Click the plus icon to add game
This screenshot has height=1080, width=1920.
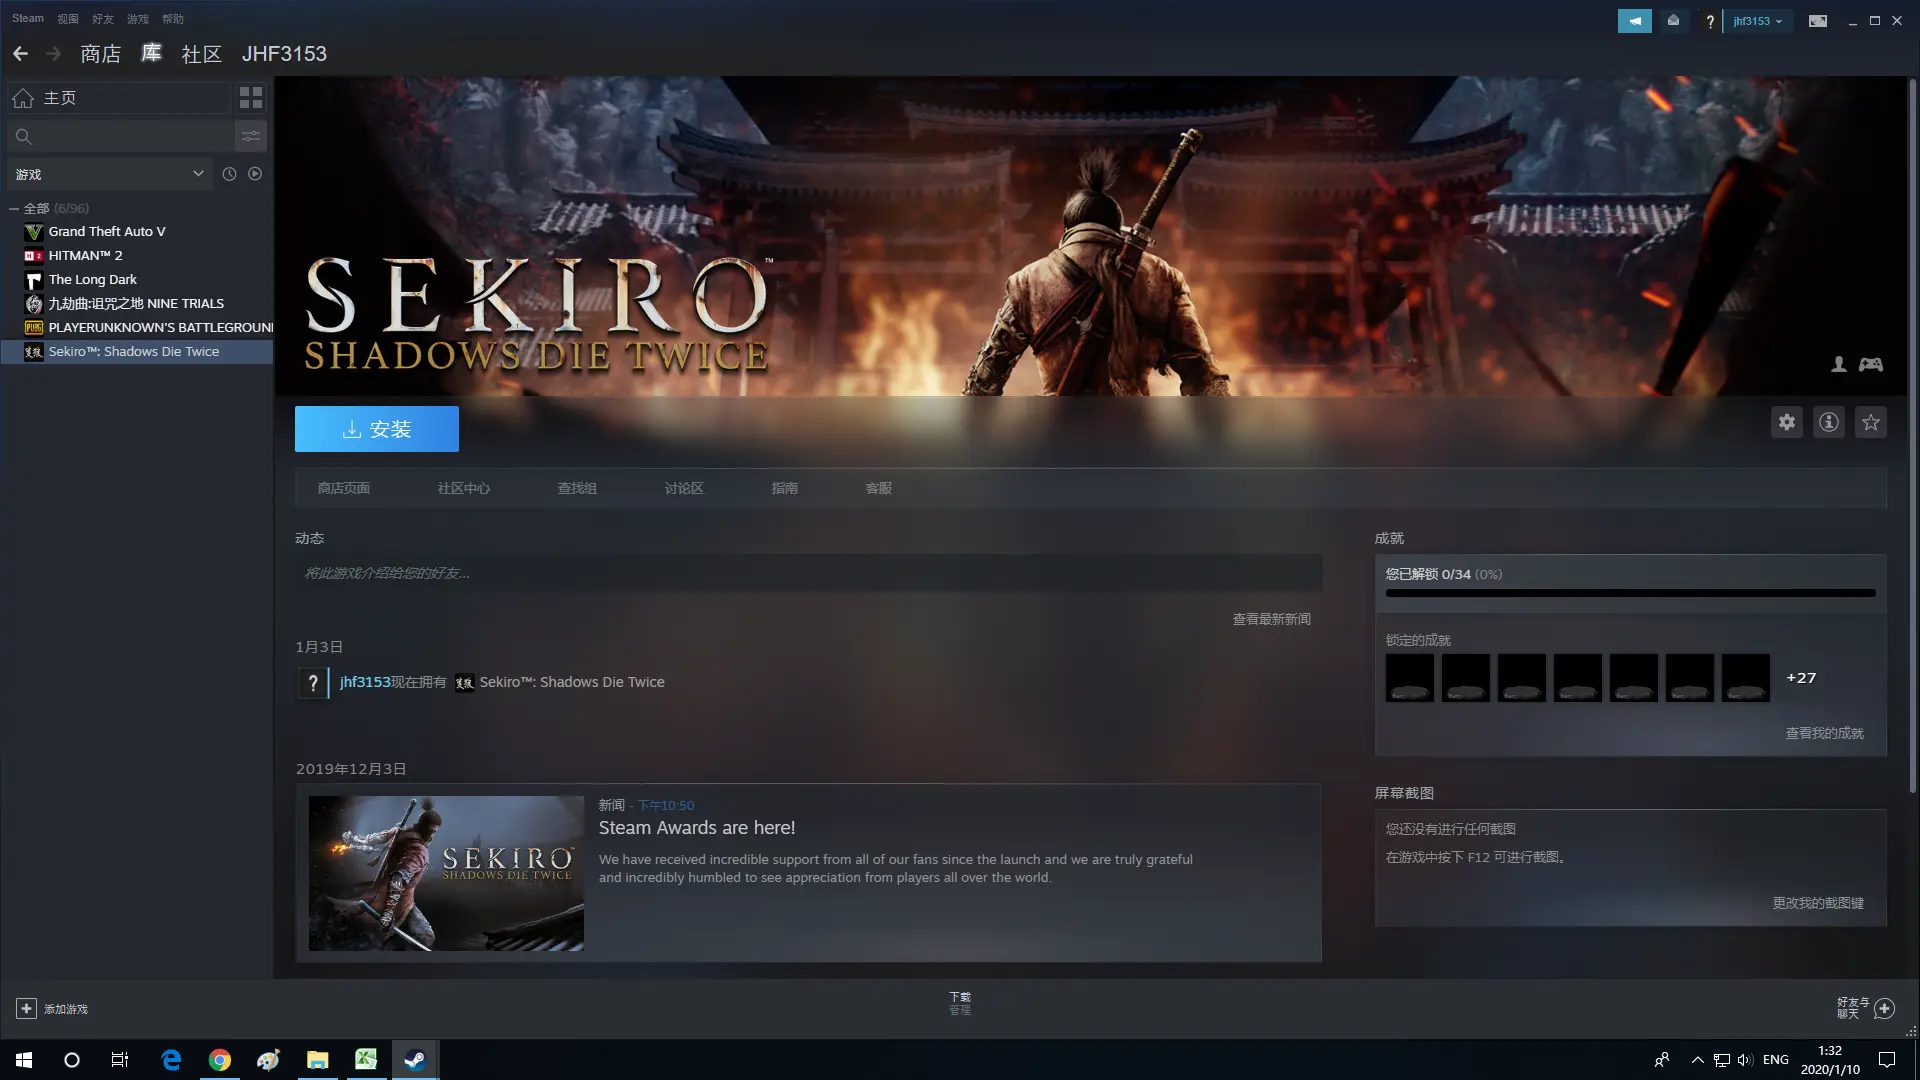coord(27,1009)
